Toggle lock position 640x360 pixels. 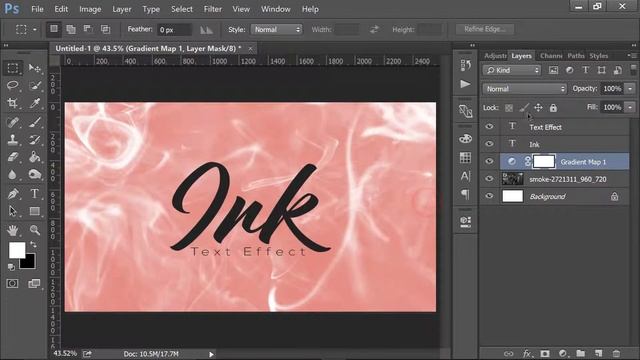point(538,107)
